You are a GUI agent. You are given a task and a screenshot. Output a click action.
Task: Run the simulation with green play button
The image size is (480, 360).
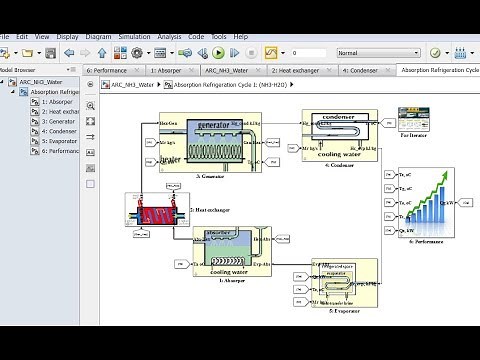click(218, 53)
